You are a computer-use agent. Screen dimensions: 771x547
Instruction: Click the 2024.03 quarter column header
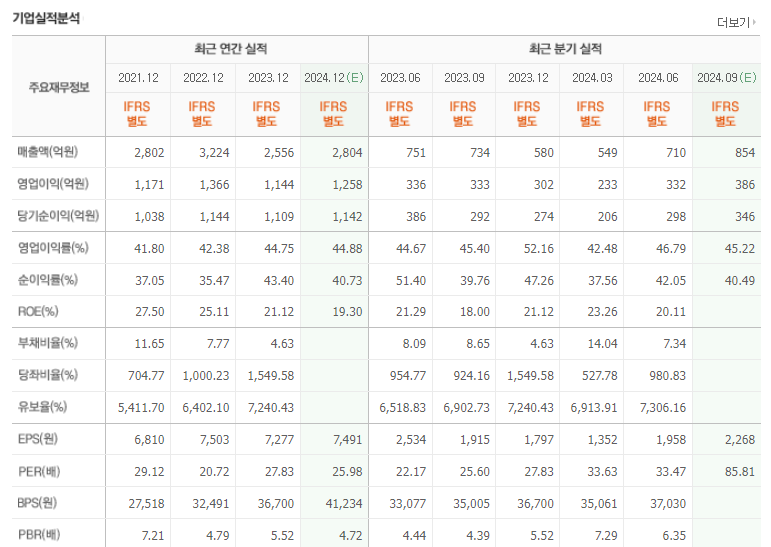coord(592,78)
